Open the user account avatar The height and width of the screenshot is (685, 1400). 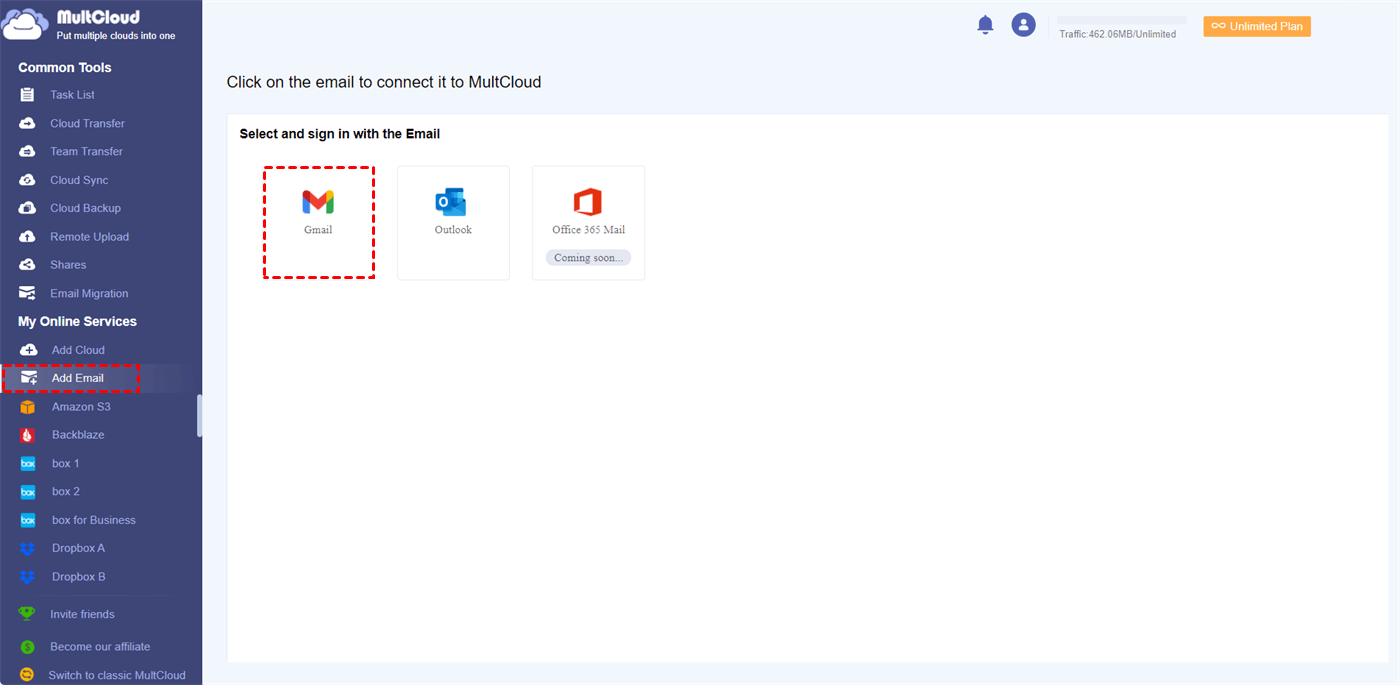click(x=1023, y=25)
